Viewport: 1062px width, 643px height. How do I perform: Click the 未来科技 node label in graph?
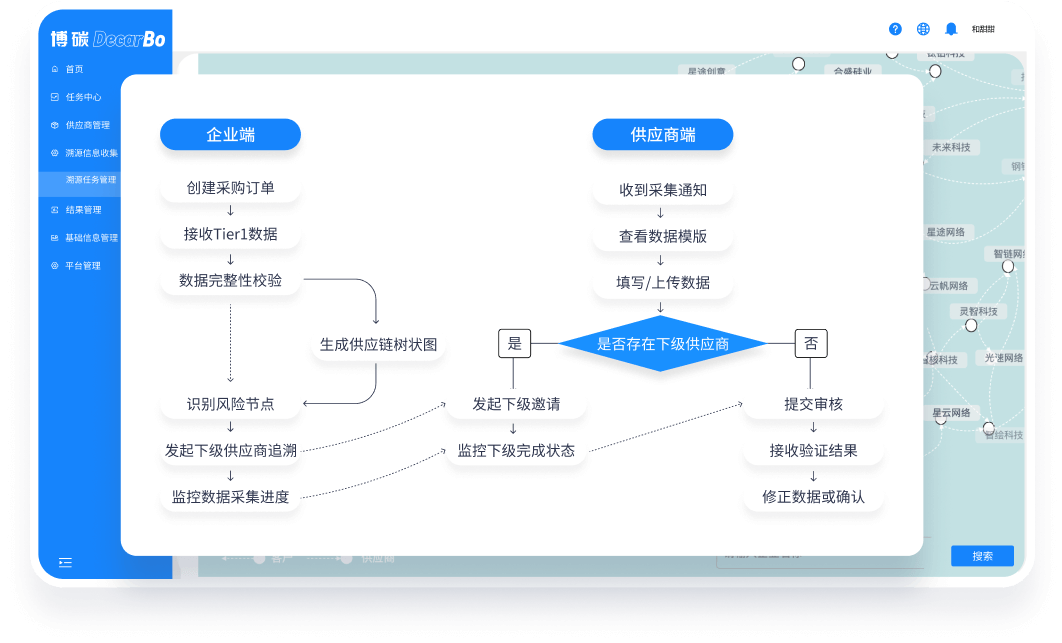coord(951,147)
